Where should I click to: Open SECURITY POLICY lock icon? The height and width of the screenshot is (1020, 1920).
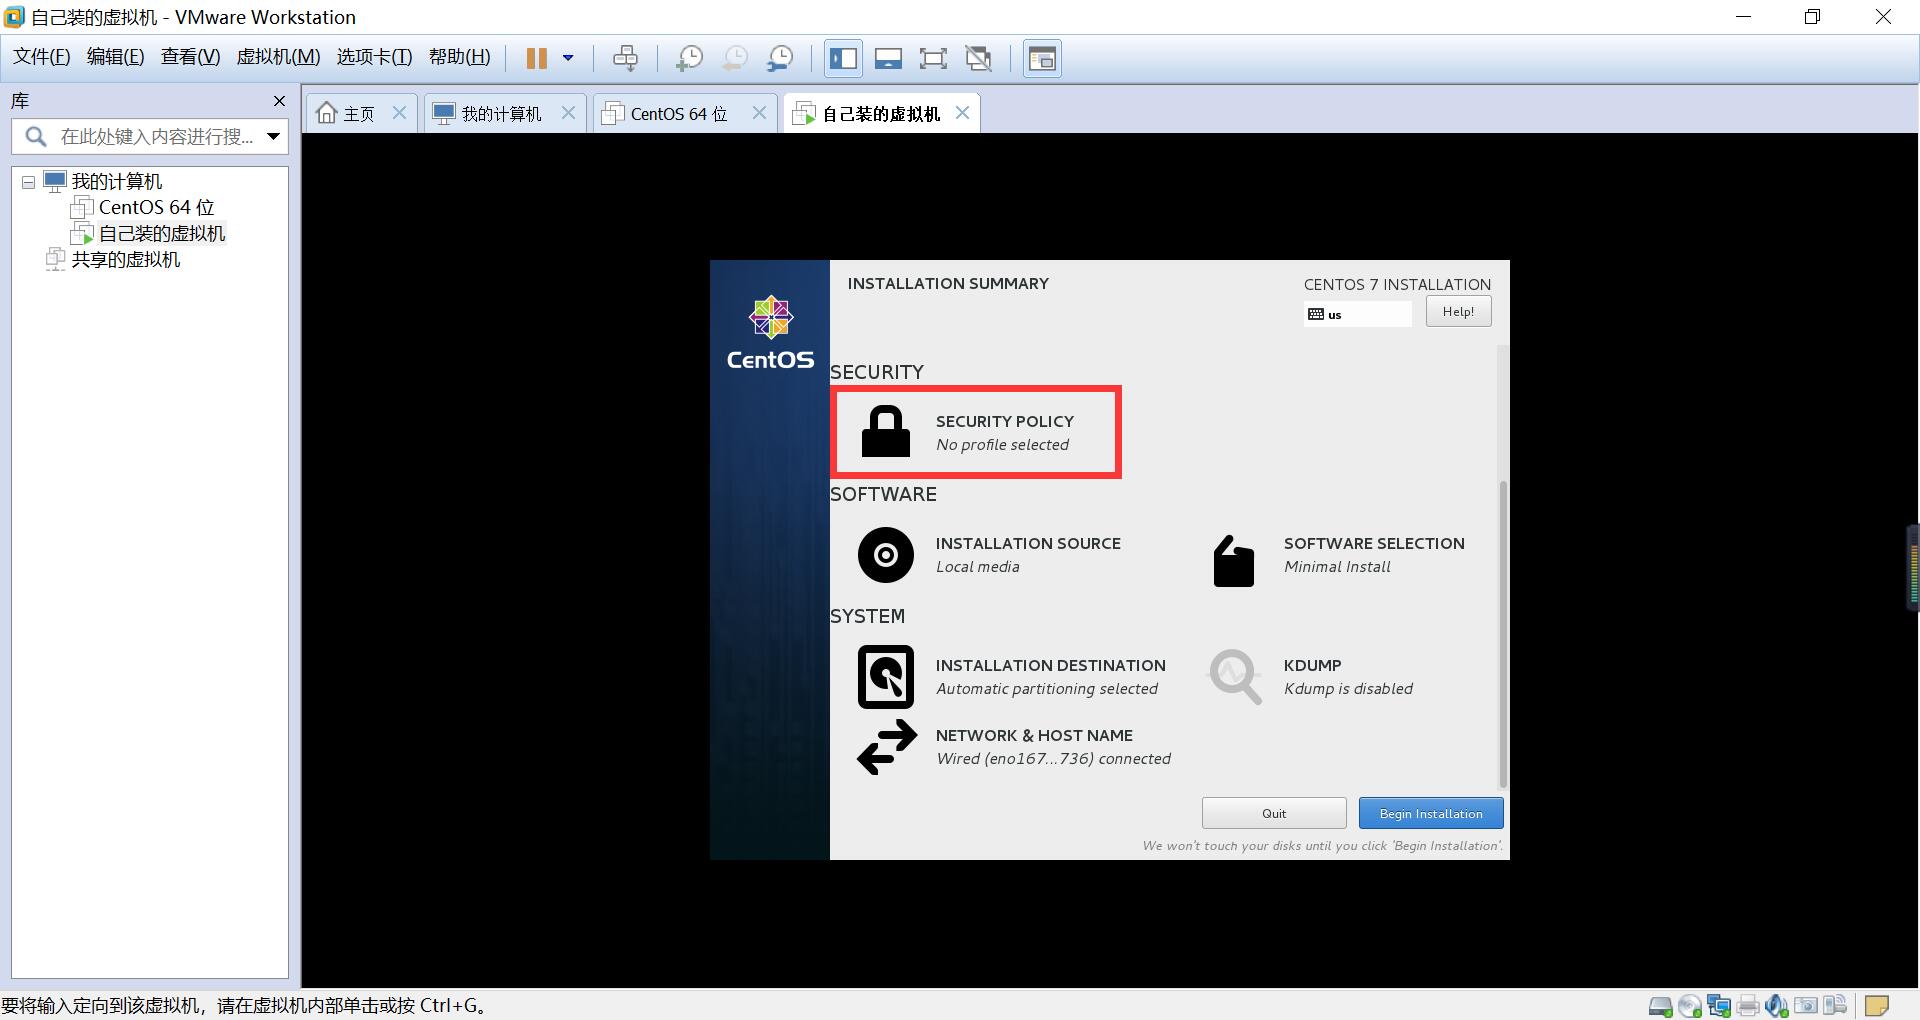(x=886, y=432)
